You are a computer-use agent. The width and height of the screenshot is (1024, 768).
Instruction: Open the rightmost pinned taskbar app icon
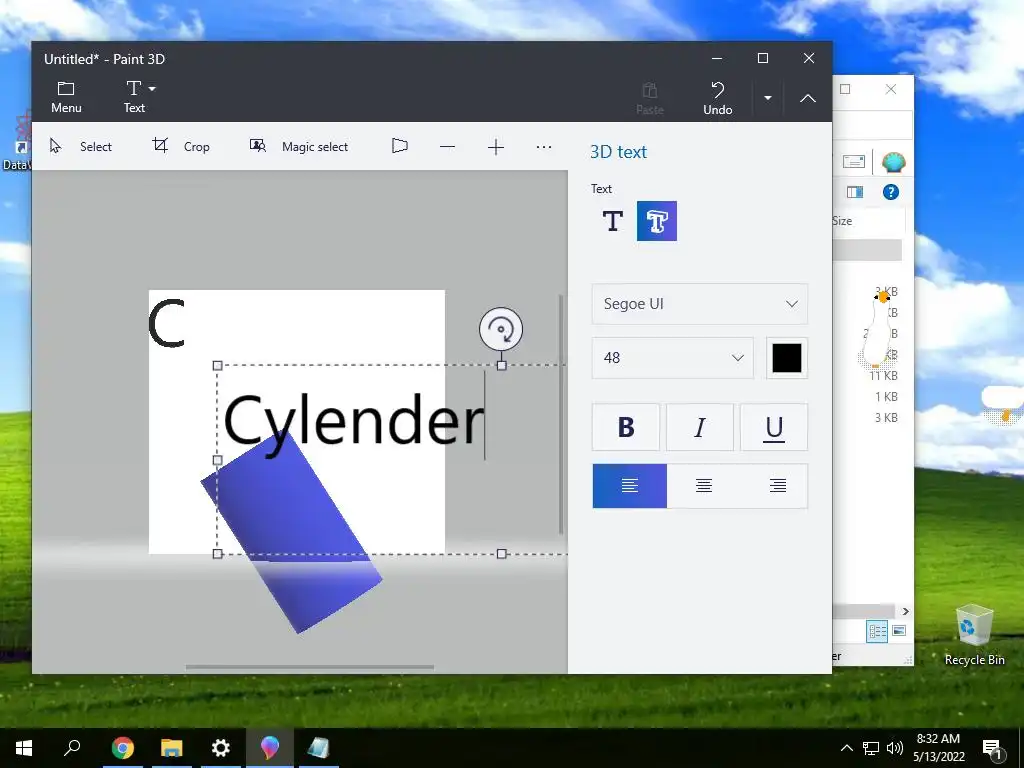(319, 748)
